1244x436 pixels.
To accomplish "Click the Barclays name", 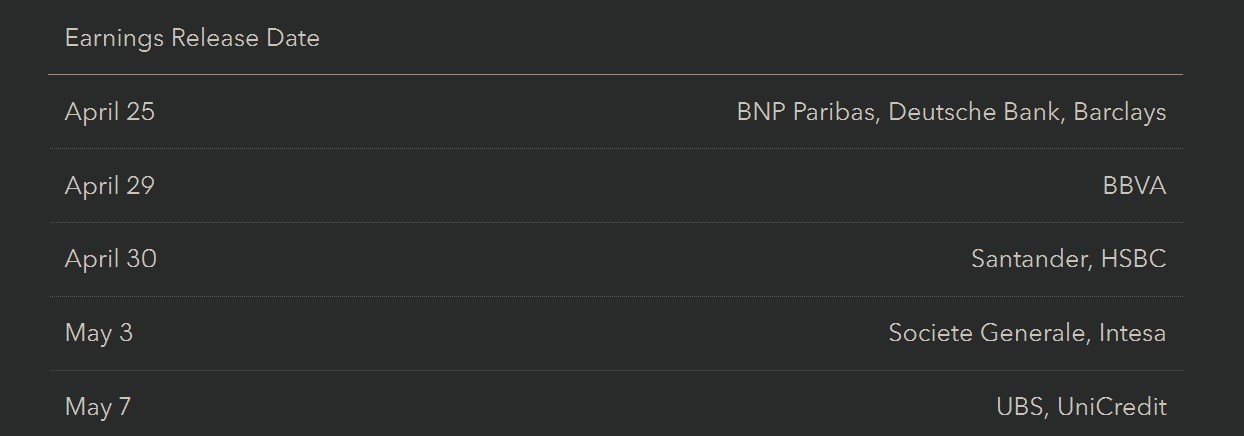I will point(1119,111).
